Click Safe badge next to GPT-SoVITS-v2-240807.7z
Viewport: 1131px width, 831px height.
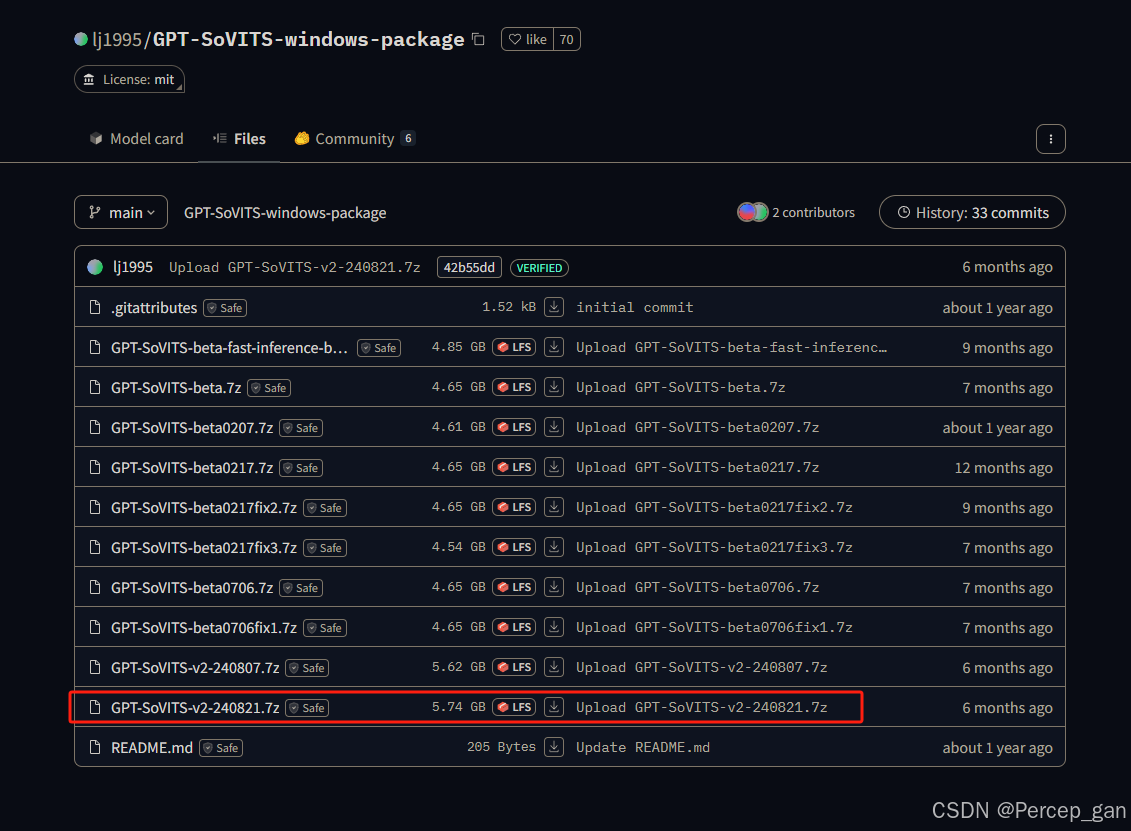pos(307,668)
